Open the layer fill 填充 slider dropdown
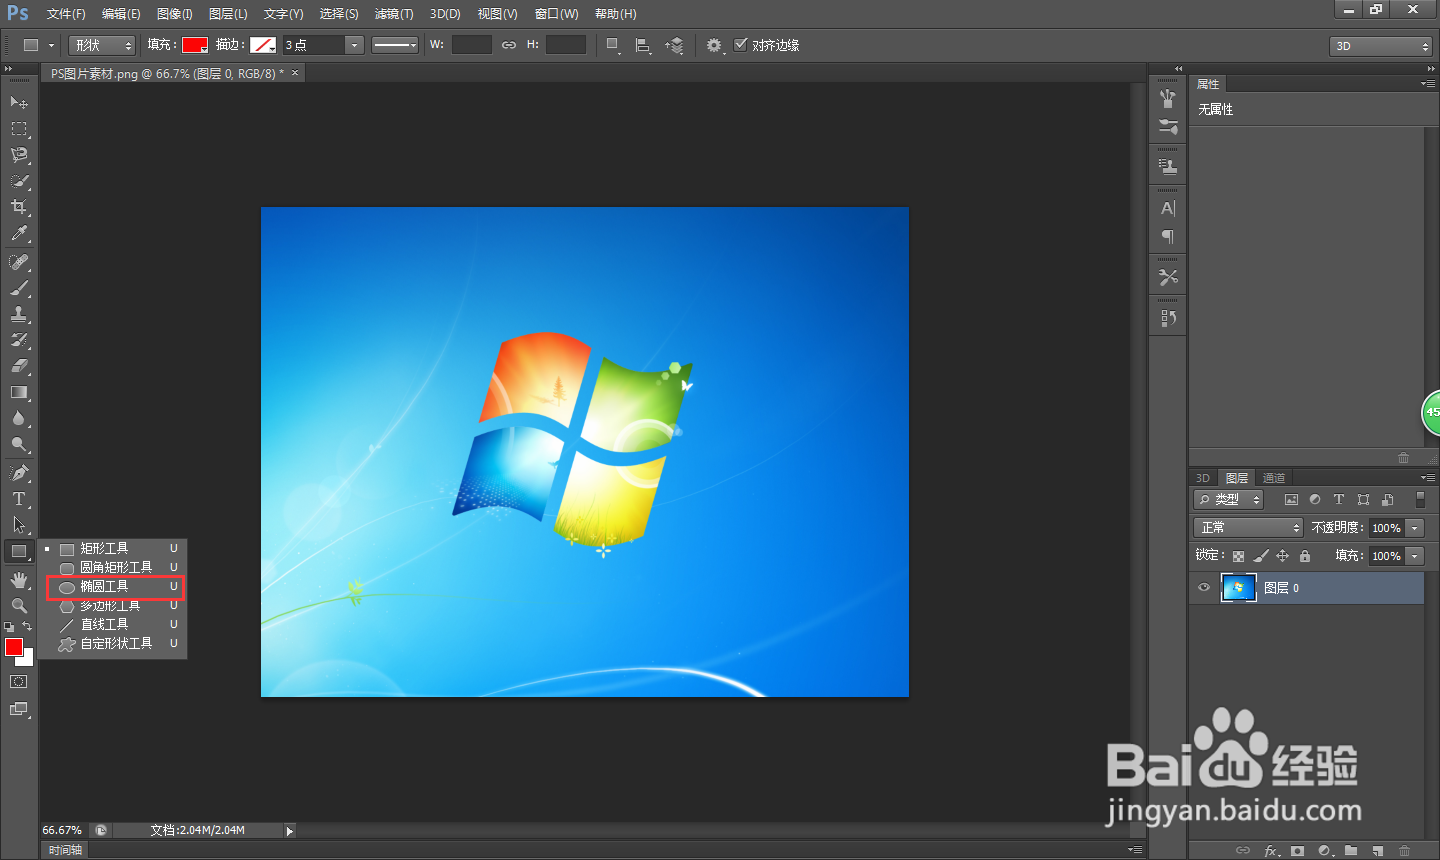The width and height of the screenshot is (1440, 860). pyautogui.click(x=1415, y=555)
